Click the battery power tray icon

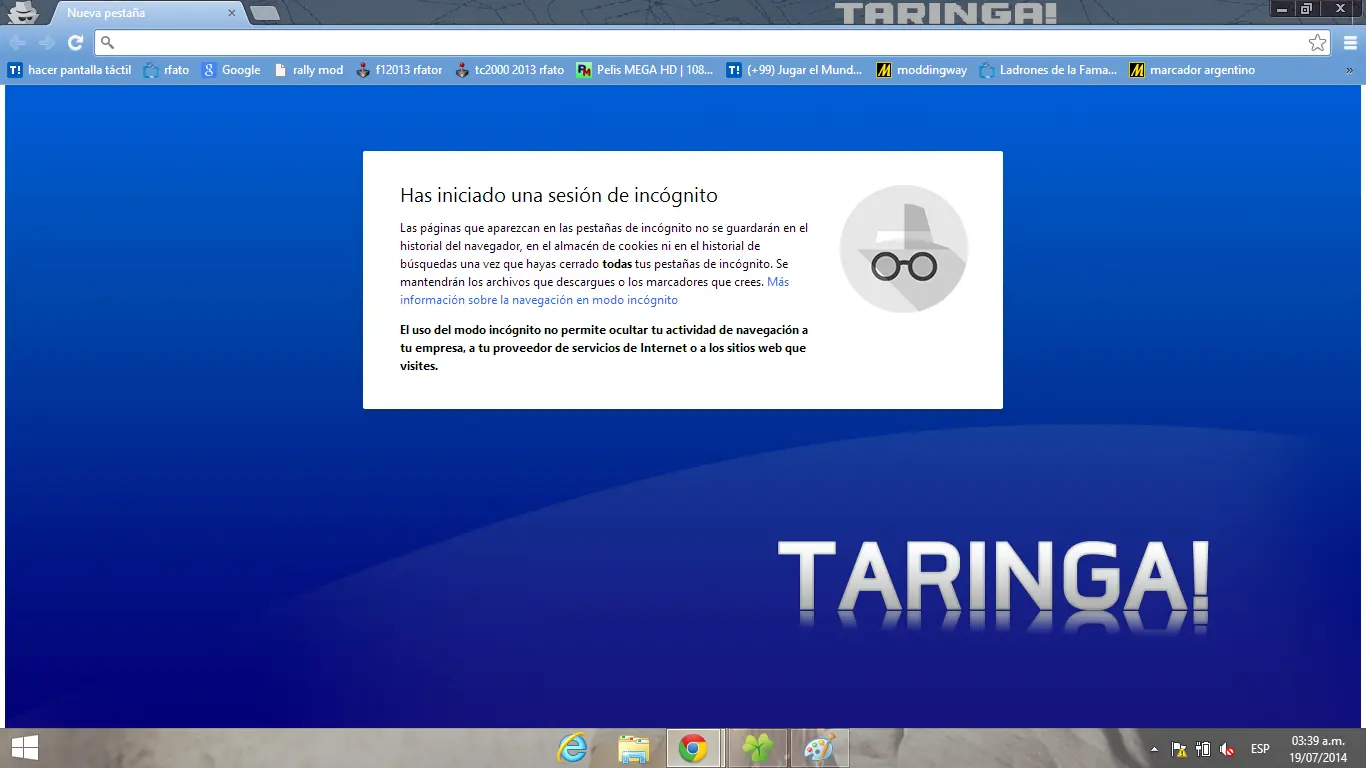pos(1203,749)
